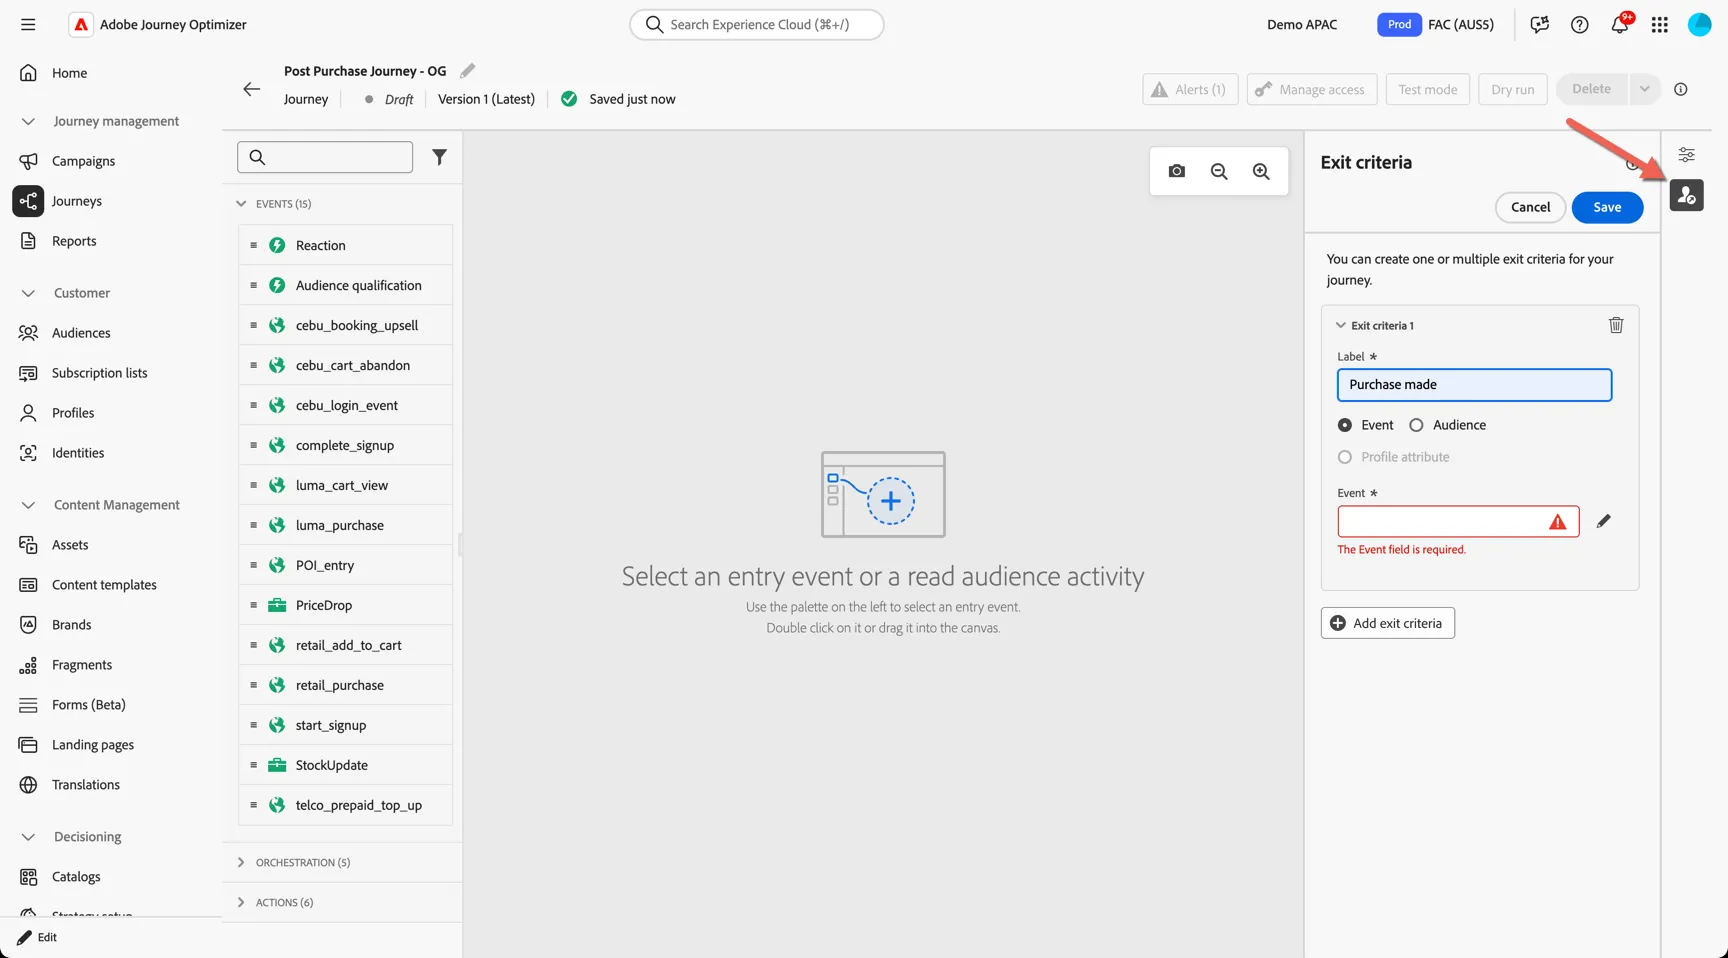1728x958 pixels.
Task: Open the feedback chat icon
Action: coord(1540,24)
